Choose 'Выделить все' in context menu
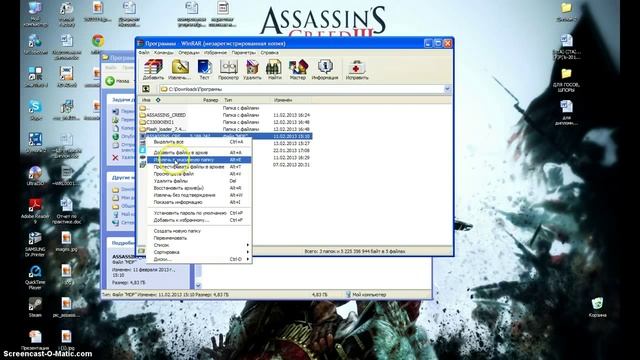640x360 pixels. pos(199,142)
